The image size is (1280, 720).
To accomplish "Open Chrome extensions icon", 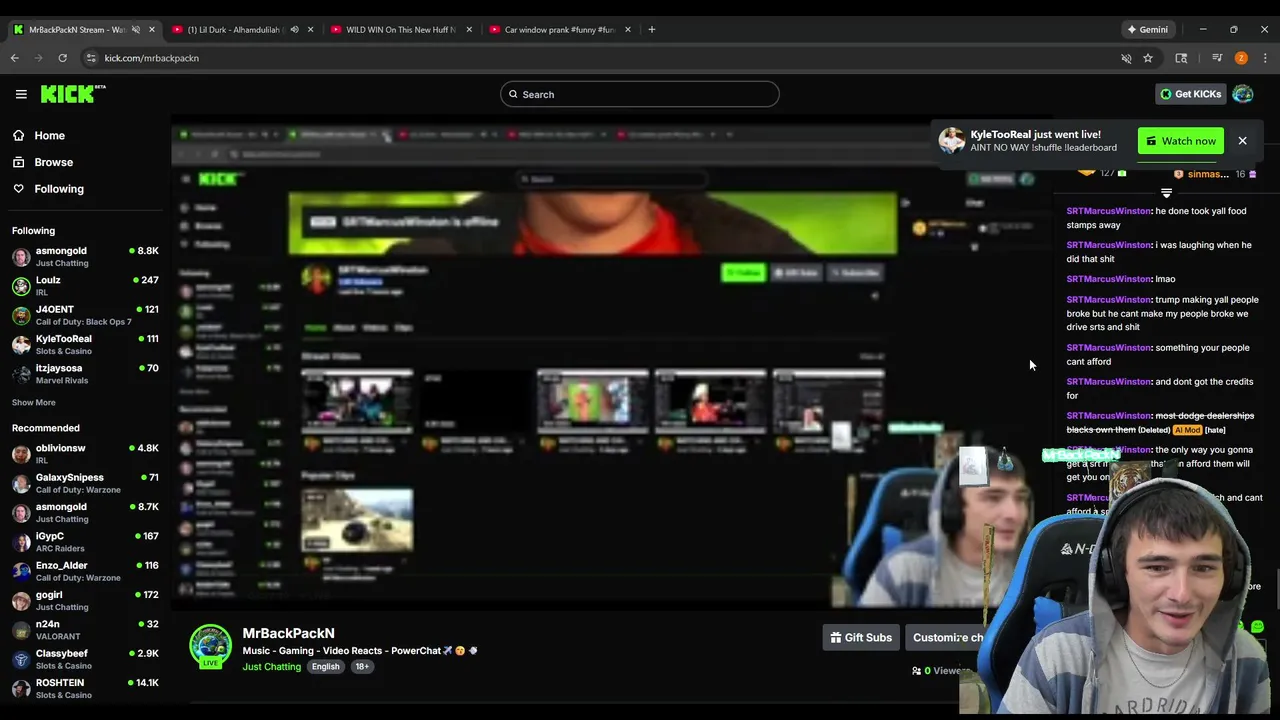I will (x=1181, y=58).
